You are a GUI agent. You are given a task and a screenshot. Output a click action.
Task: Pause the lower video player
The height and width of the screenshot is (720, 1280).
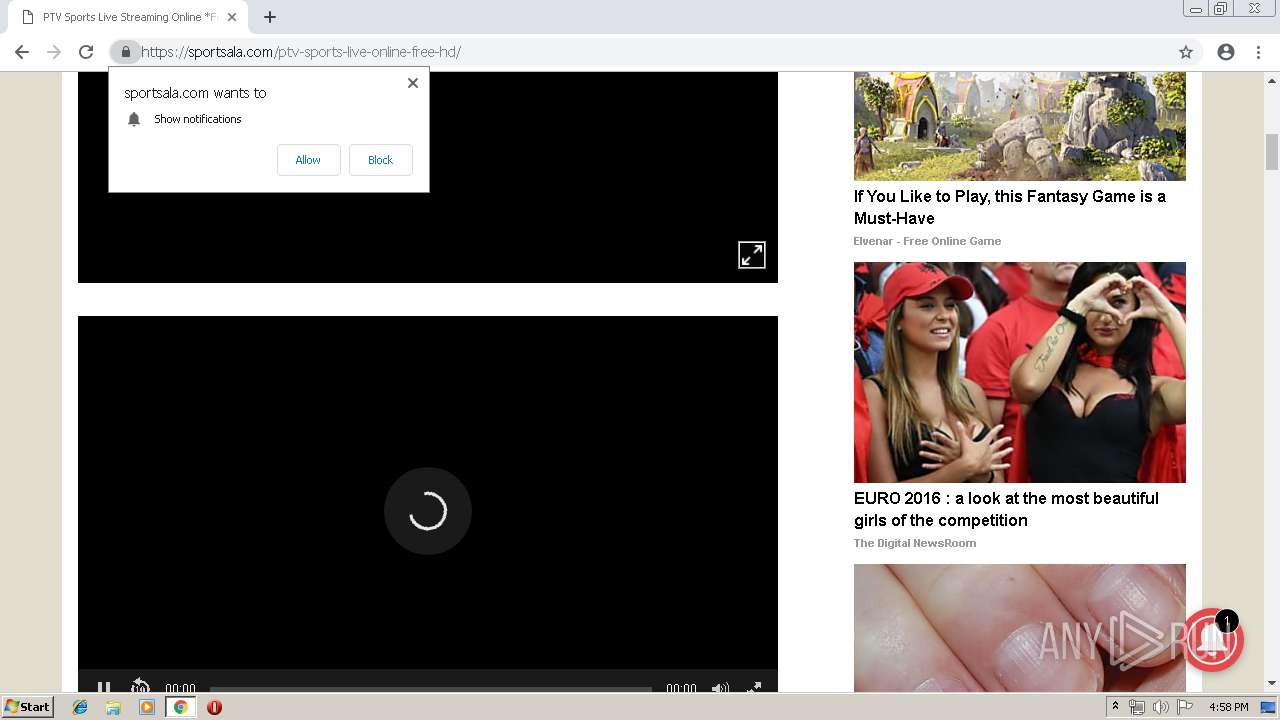(104, 688)
